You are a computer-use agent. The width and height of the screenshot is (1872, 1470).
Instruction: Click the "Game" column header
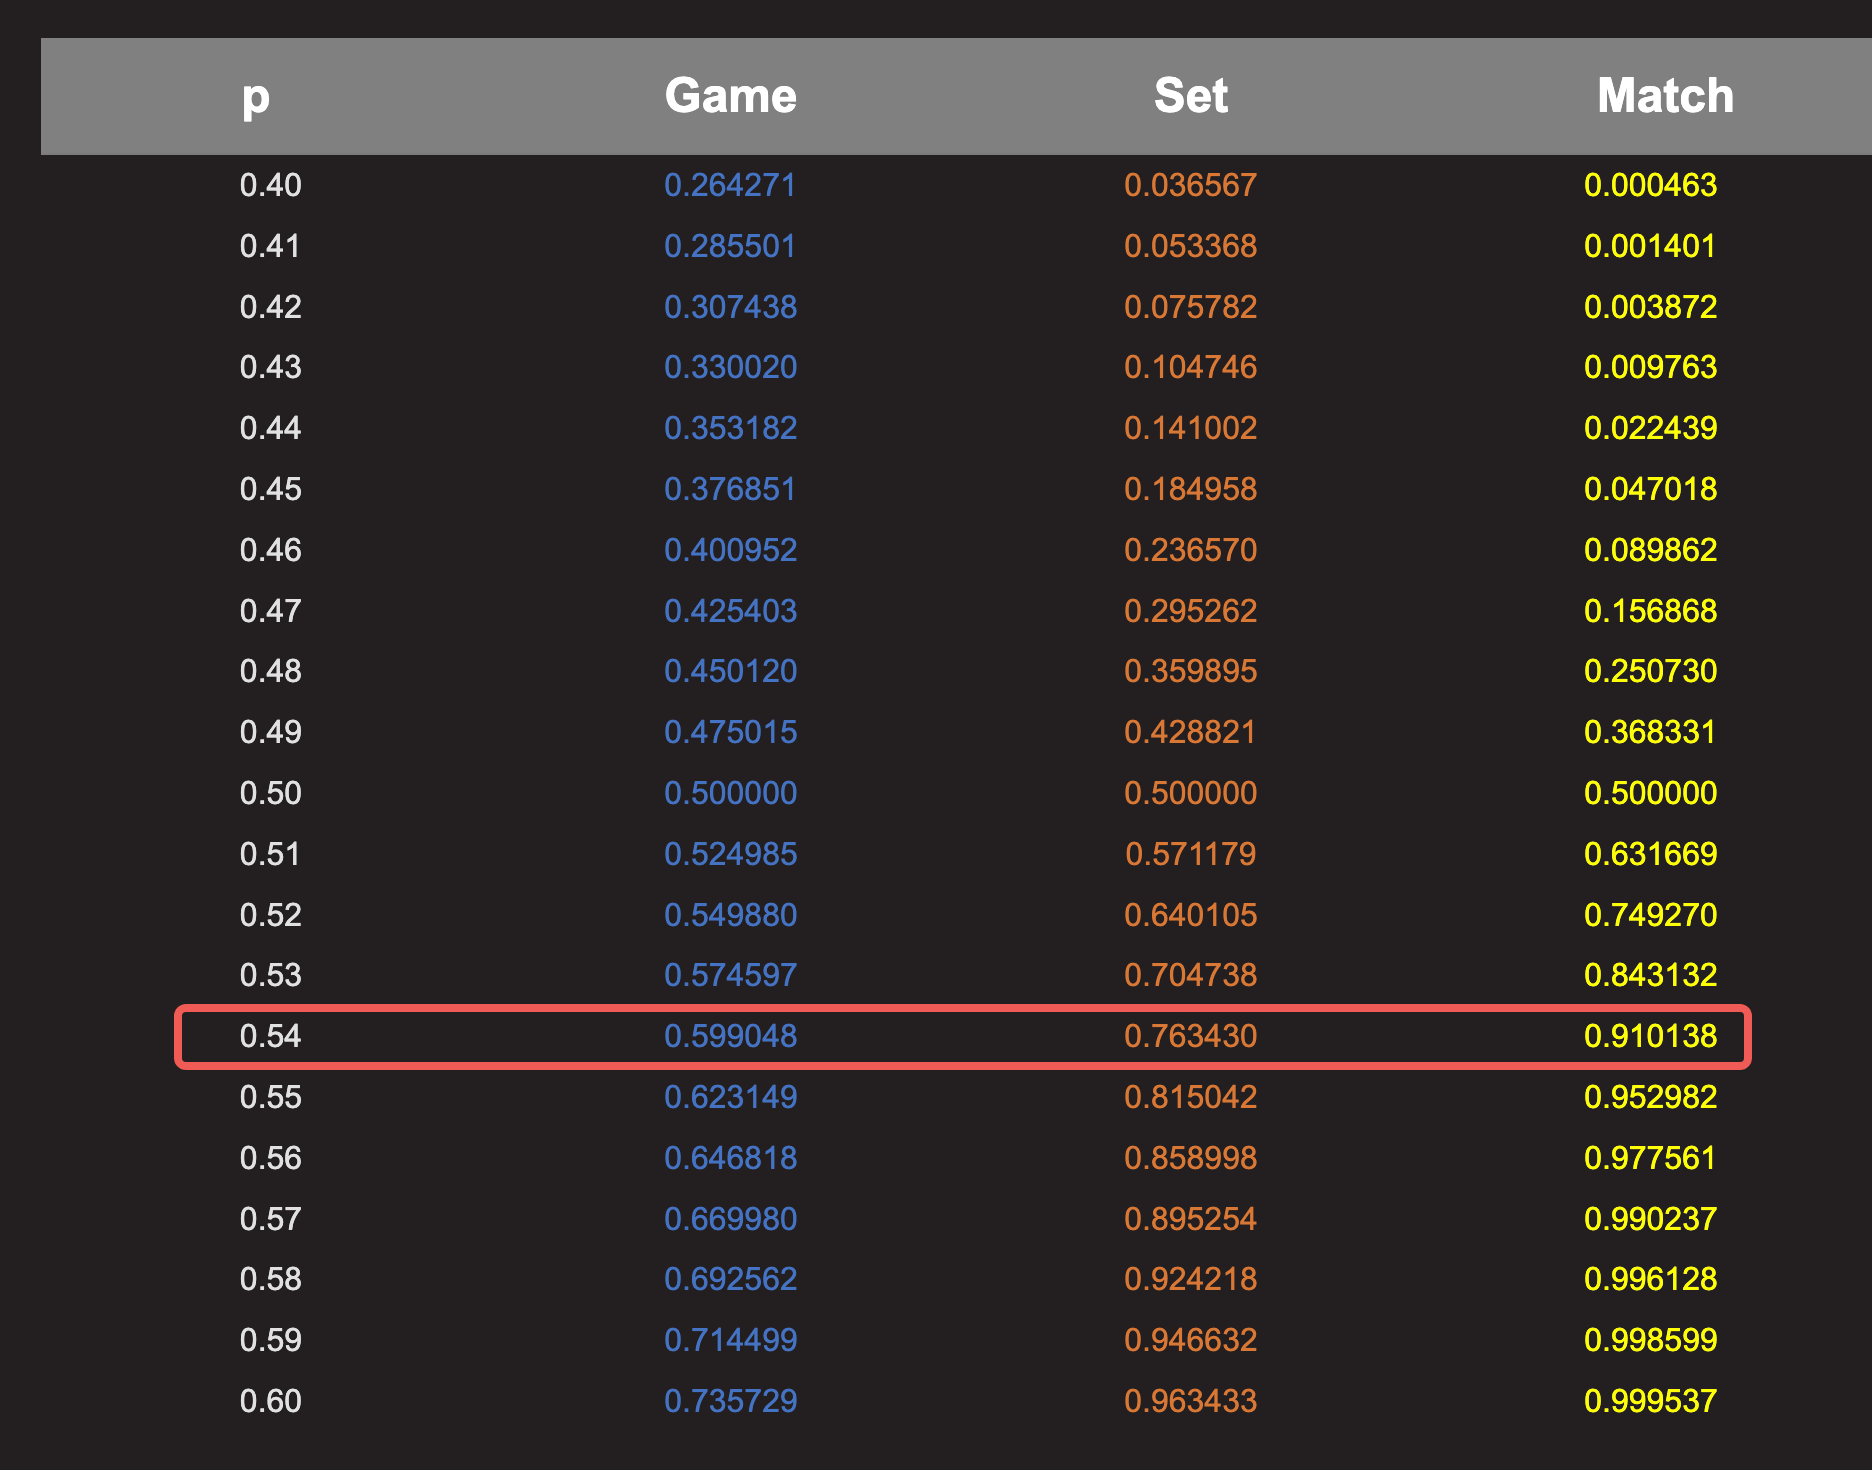point(730,96)
